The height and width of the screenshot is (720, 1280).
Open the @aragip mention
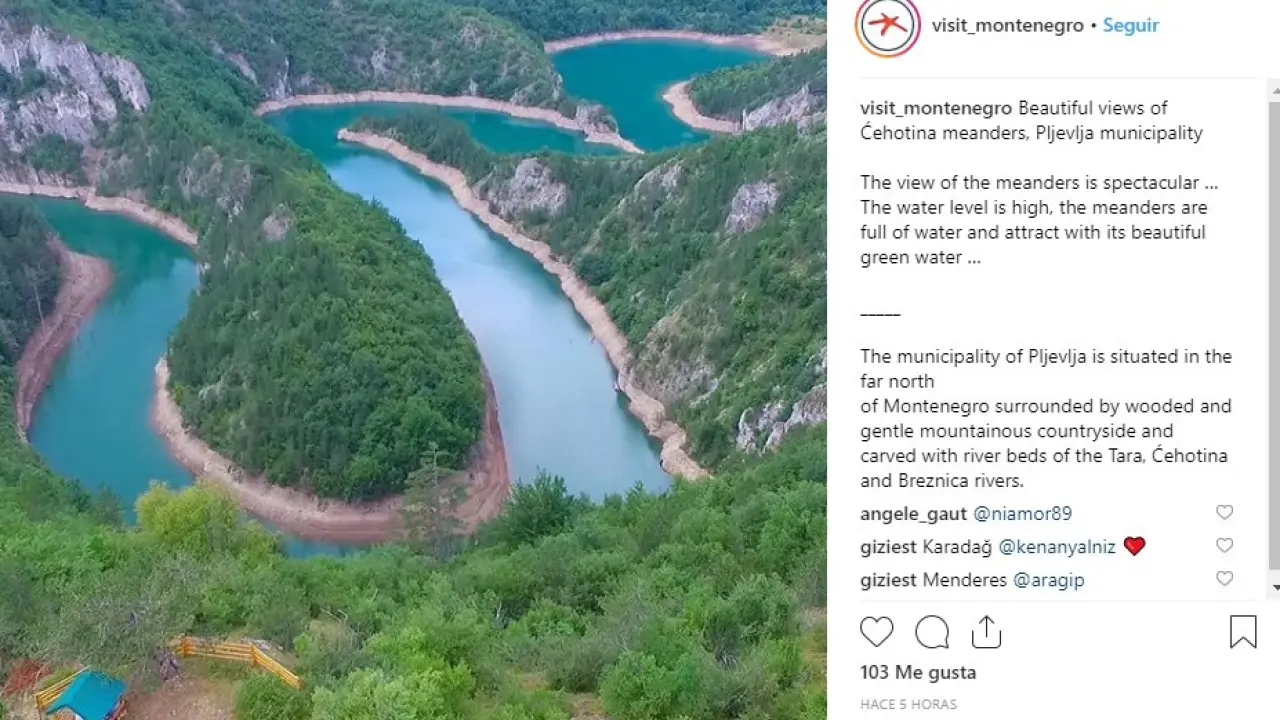[1048, 580]
